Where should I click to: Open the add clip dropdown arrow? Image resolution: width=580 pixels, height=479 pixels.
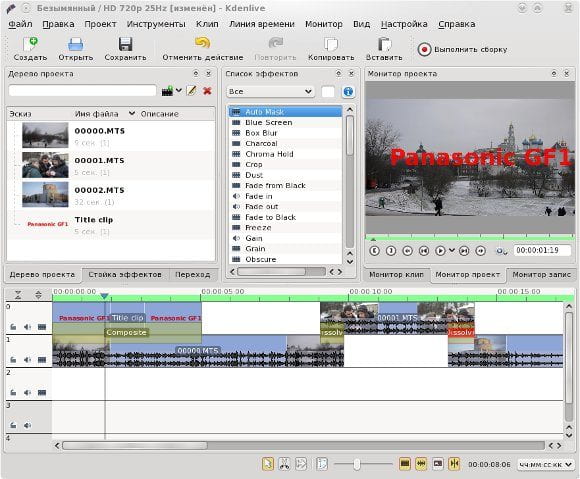[x=179, y=90]
